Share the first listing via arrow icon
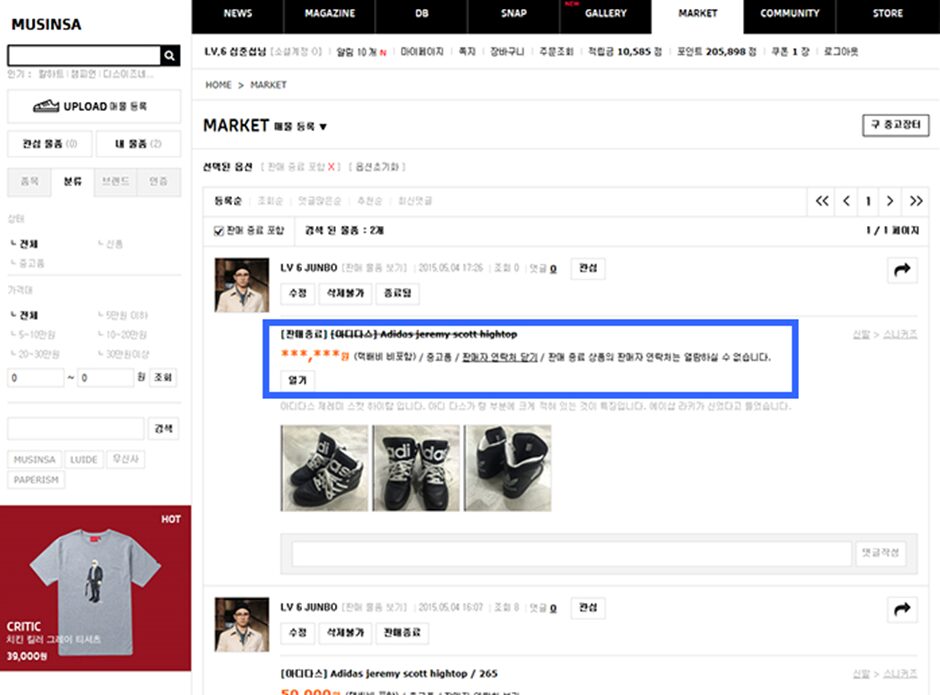940x695 pixels. pyautogui.click(x=902, y=269)
